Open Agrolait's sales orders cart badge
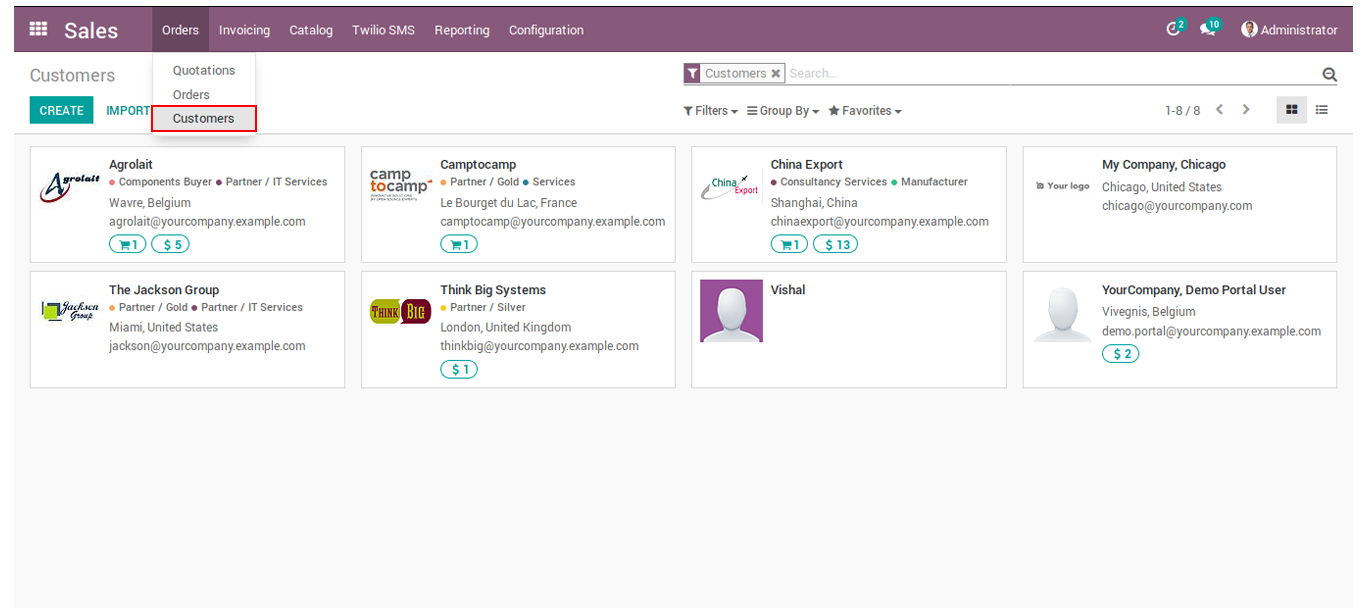 click(x=128, y=244)
